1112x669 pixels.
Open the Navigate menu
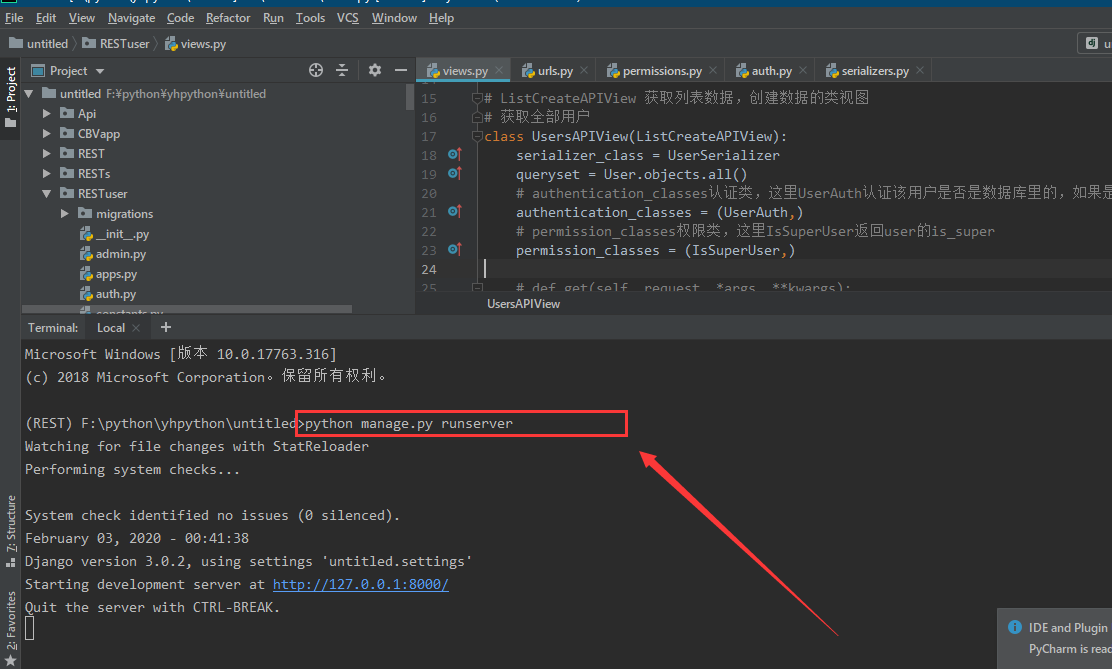(131, 18)
